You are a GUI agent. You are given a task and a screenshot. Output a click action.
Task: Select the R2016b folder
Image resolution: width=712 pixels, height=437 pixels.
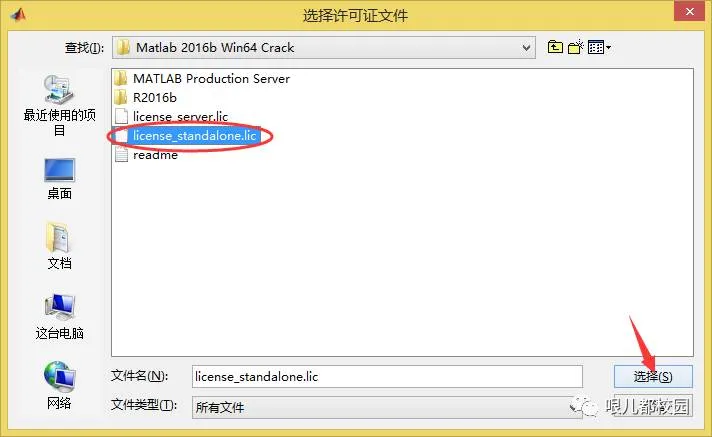pyautogui.click(x=146, y=98)
